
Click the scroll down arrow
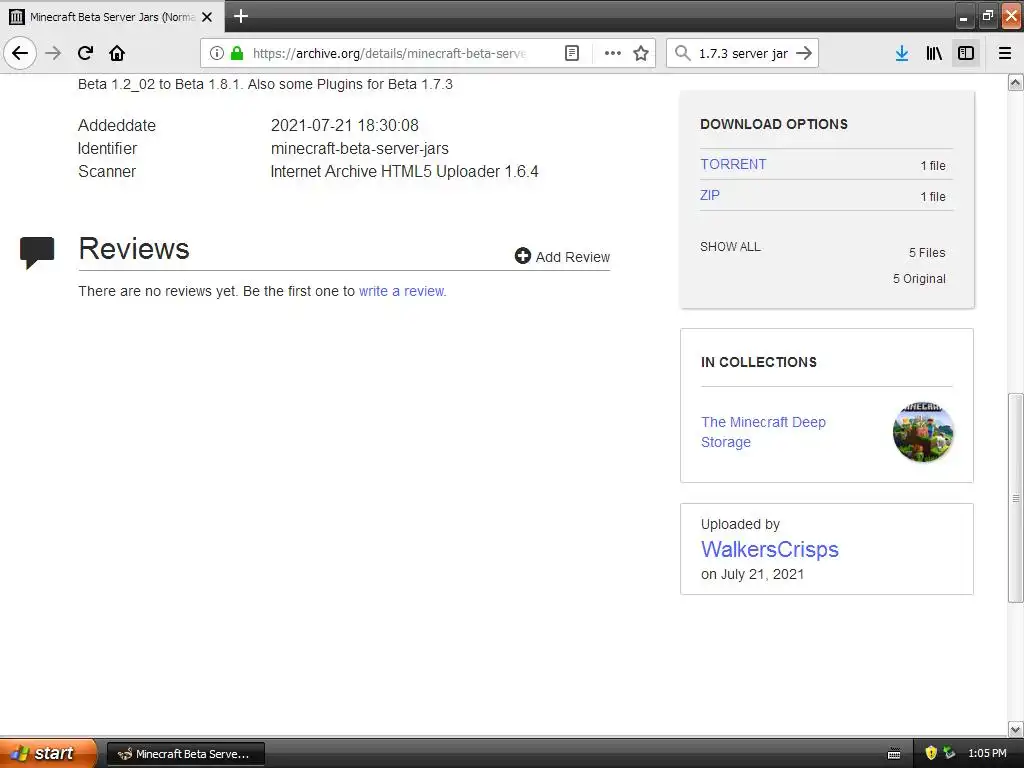pyautogui.click(x=1016, y=729)
